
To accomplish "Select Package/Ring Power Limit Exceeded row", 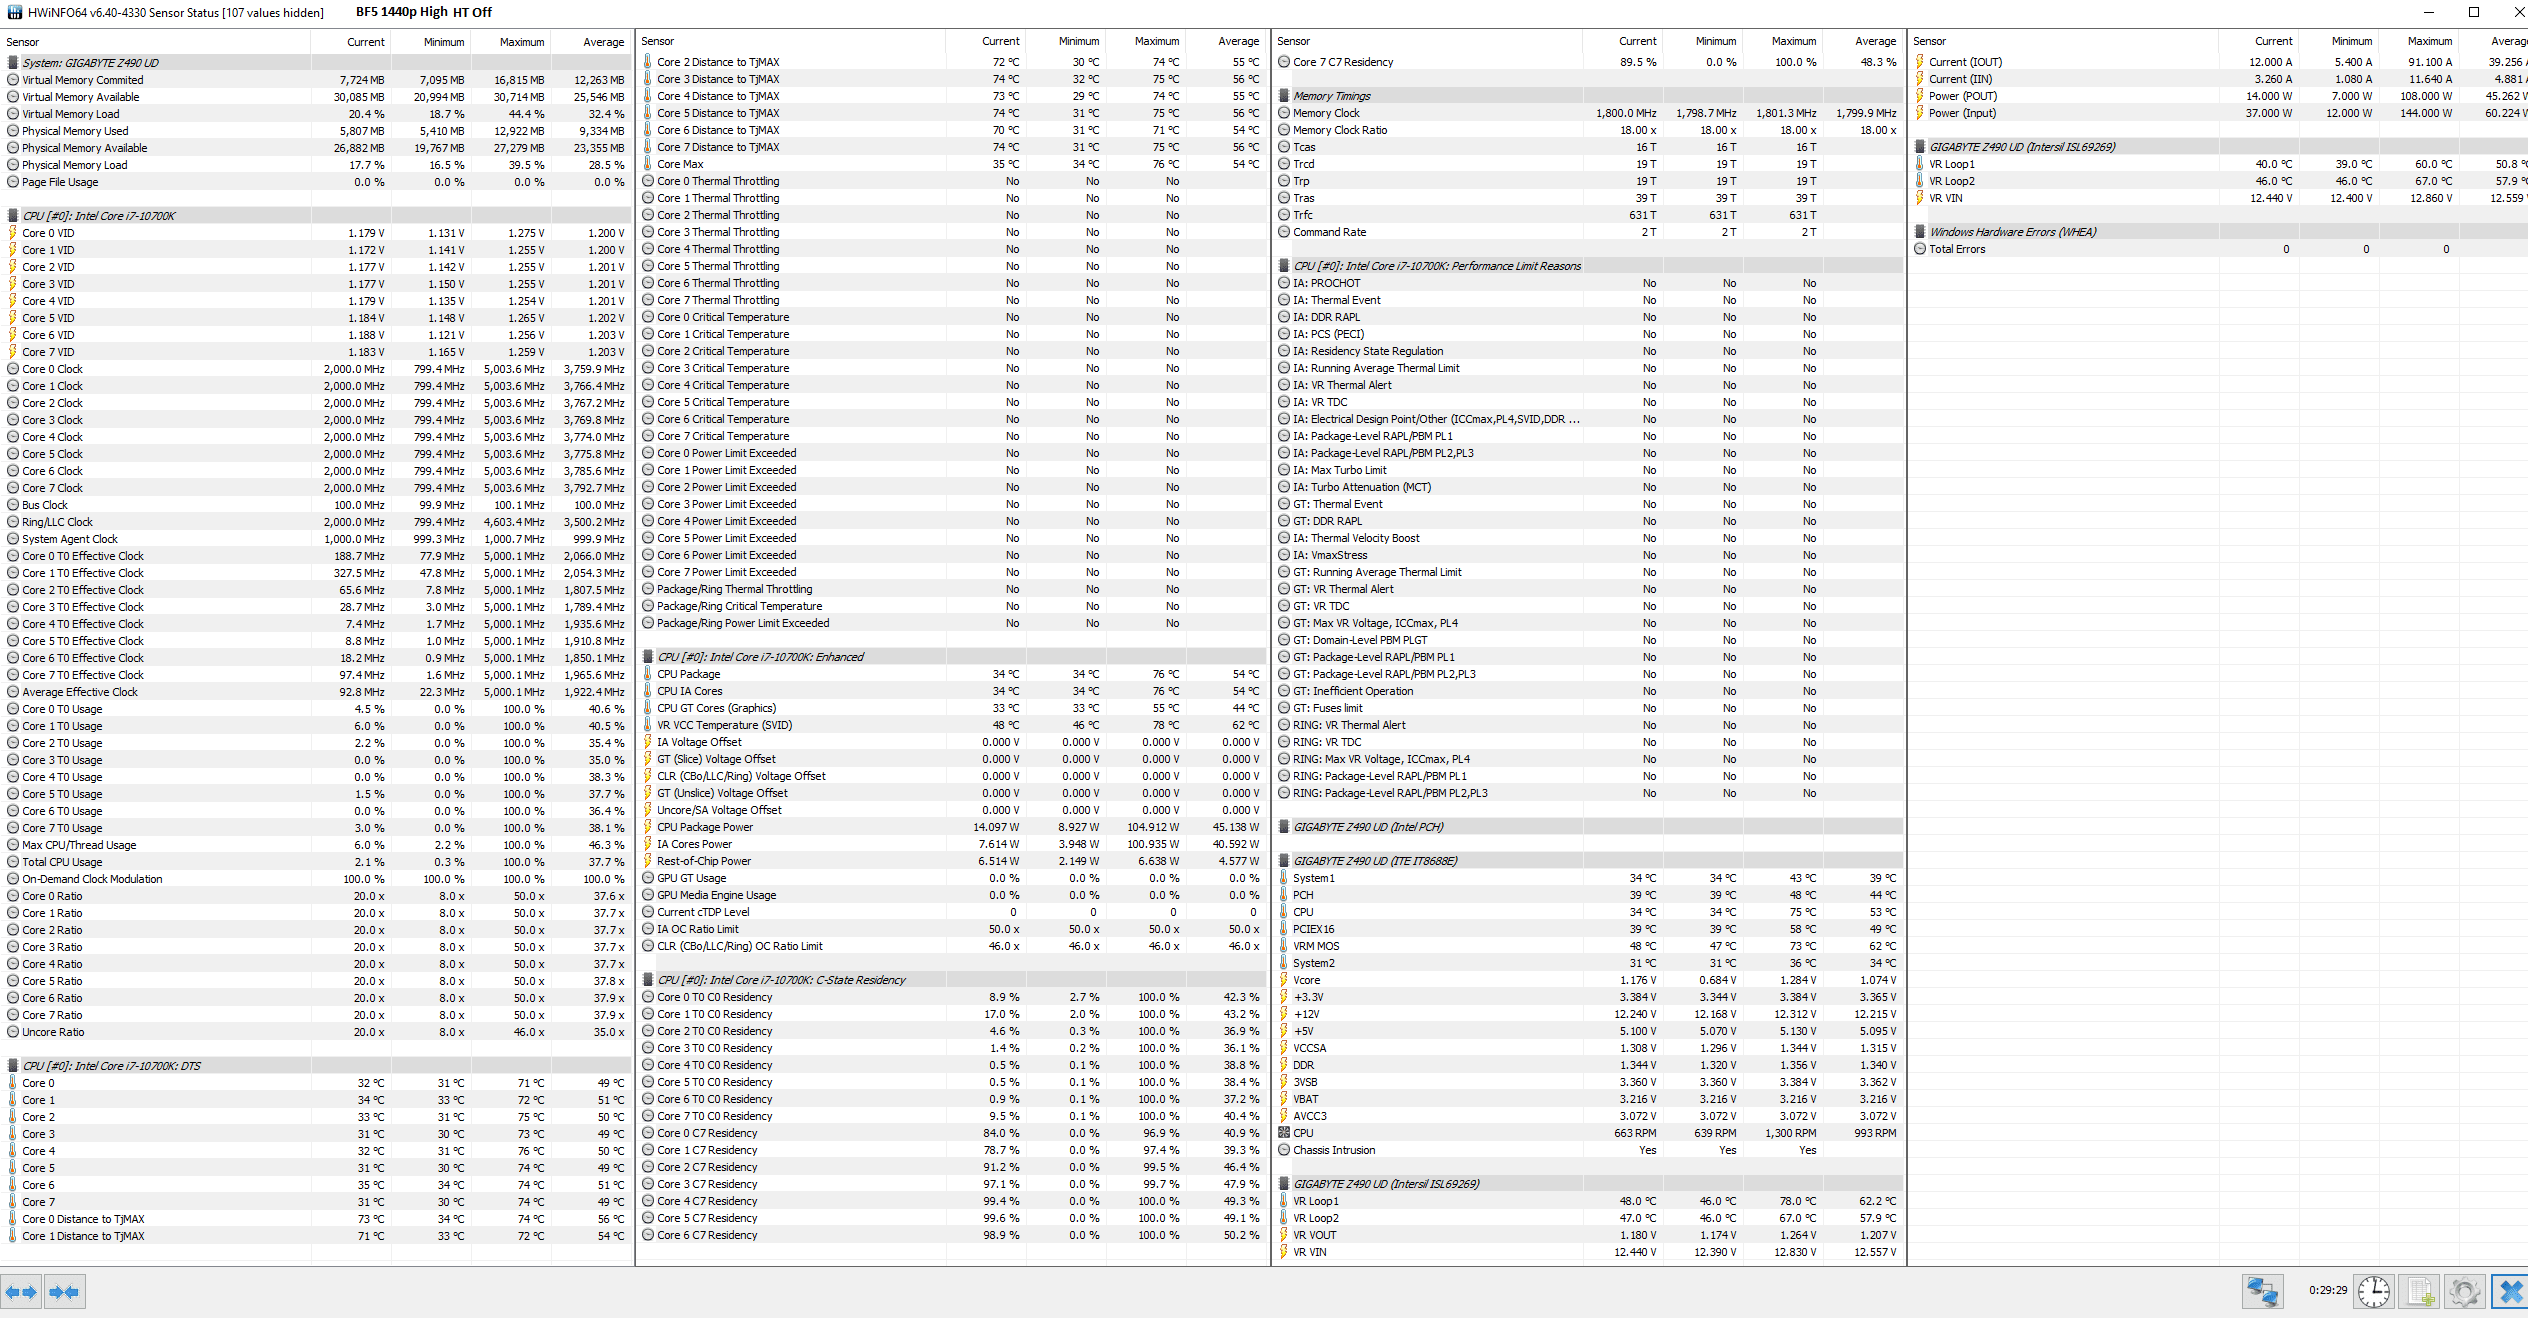I will pos(952,623).
